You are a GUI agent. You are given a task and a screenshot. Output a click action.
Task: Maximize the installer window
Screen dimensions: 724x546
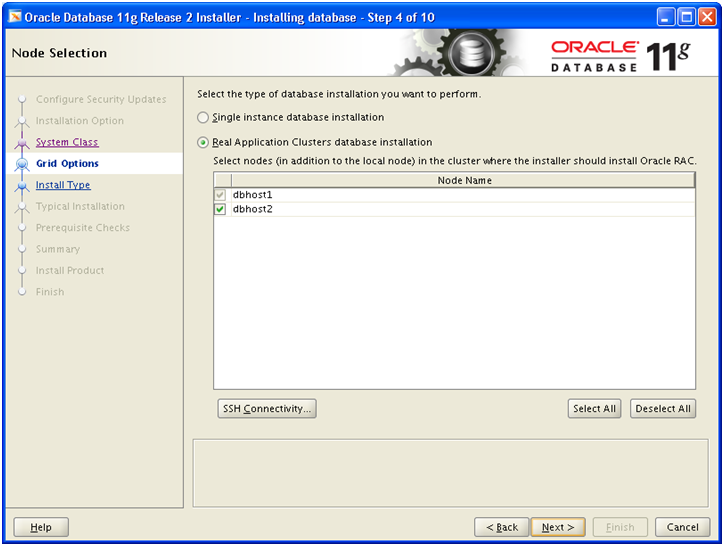tap(686, 18)
